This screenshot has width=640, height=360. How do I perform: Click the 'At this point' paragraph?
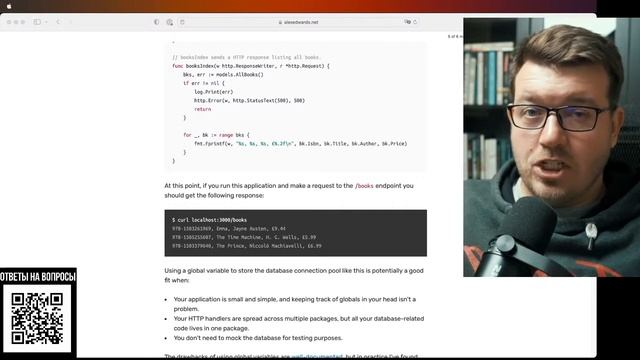[289, 191]
